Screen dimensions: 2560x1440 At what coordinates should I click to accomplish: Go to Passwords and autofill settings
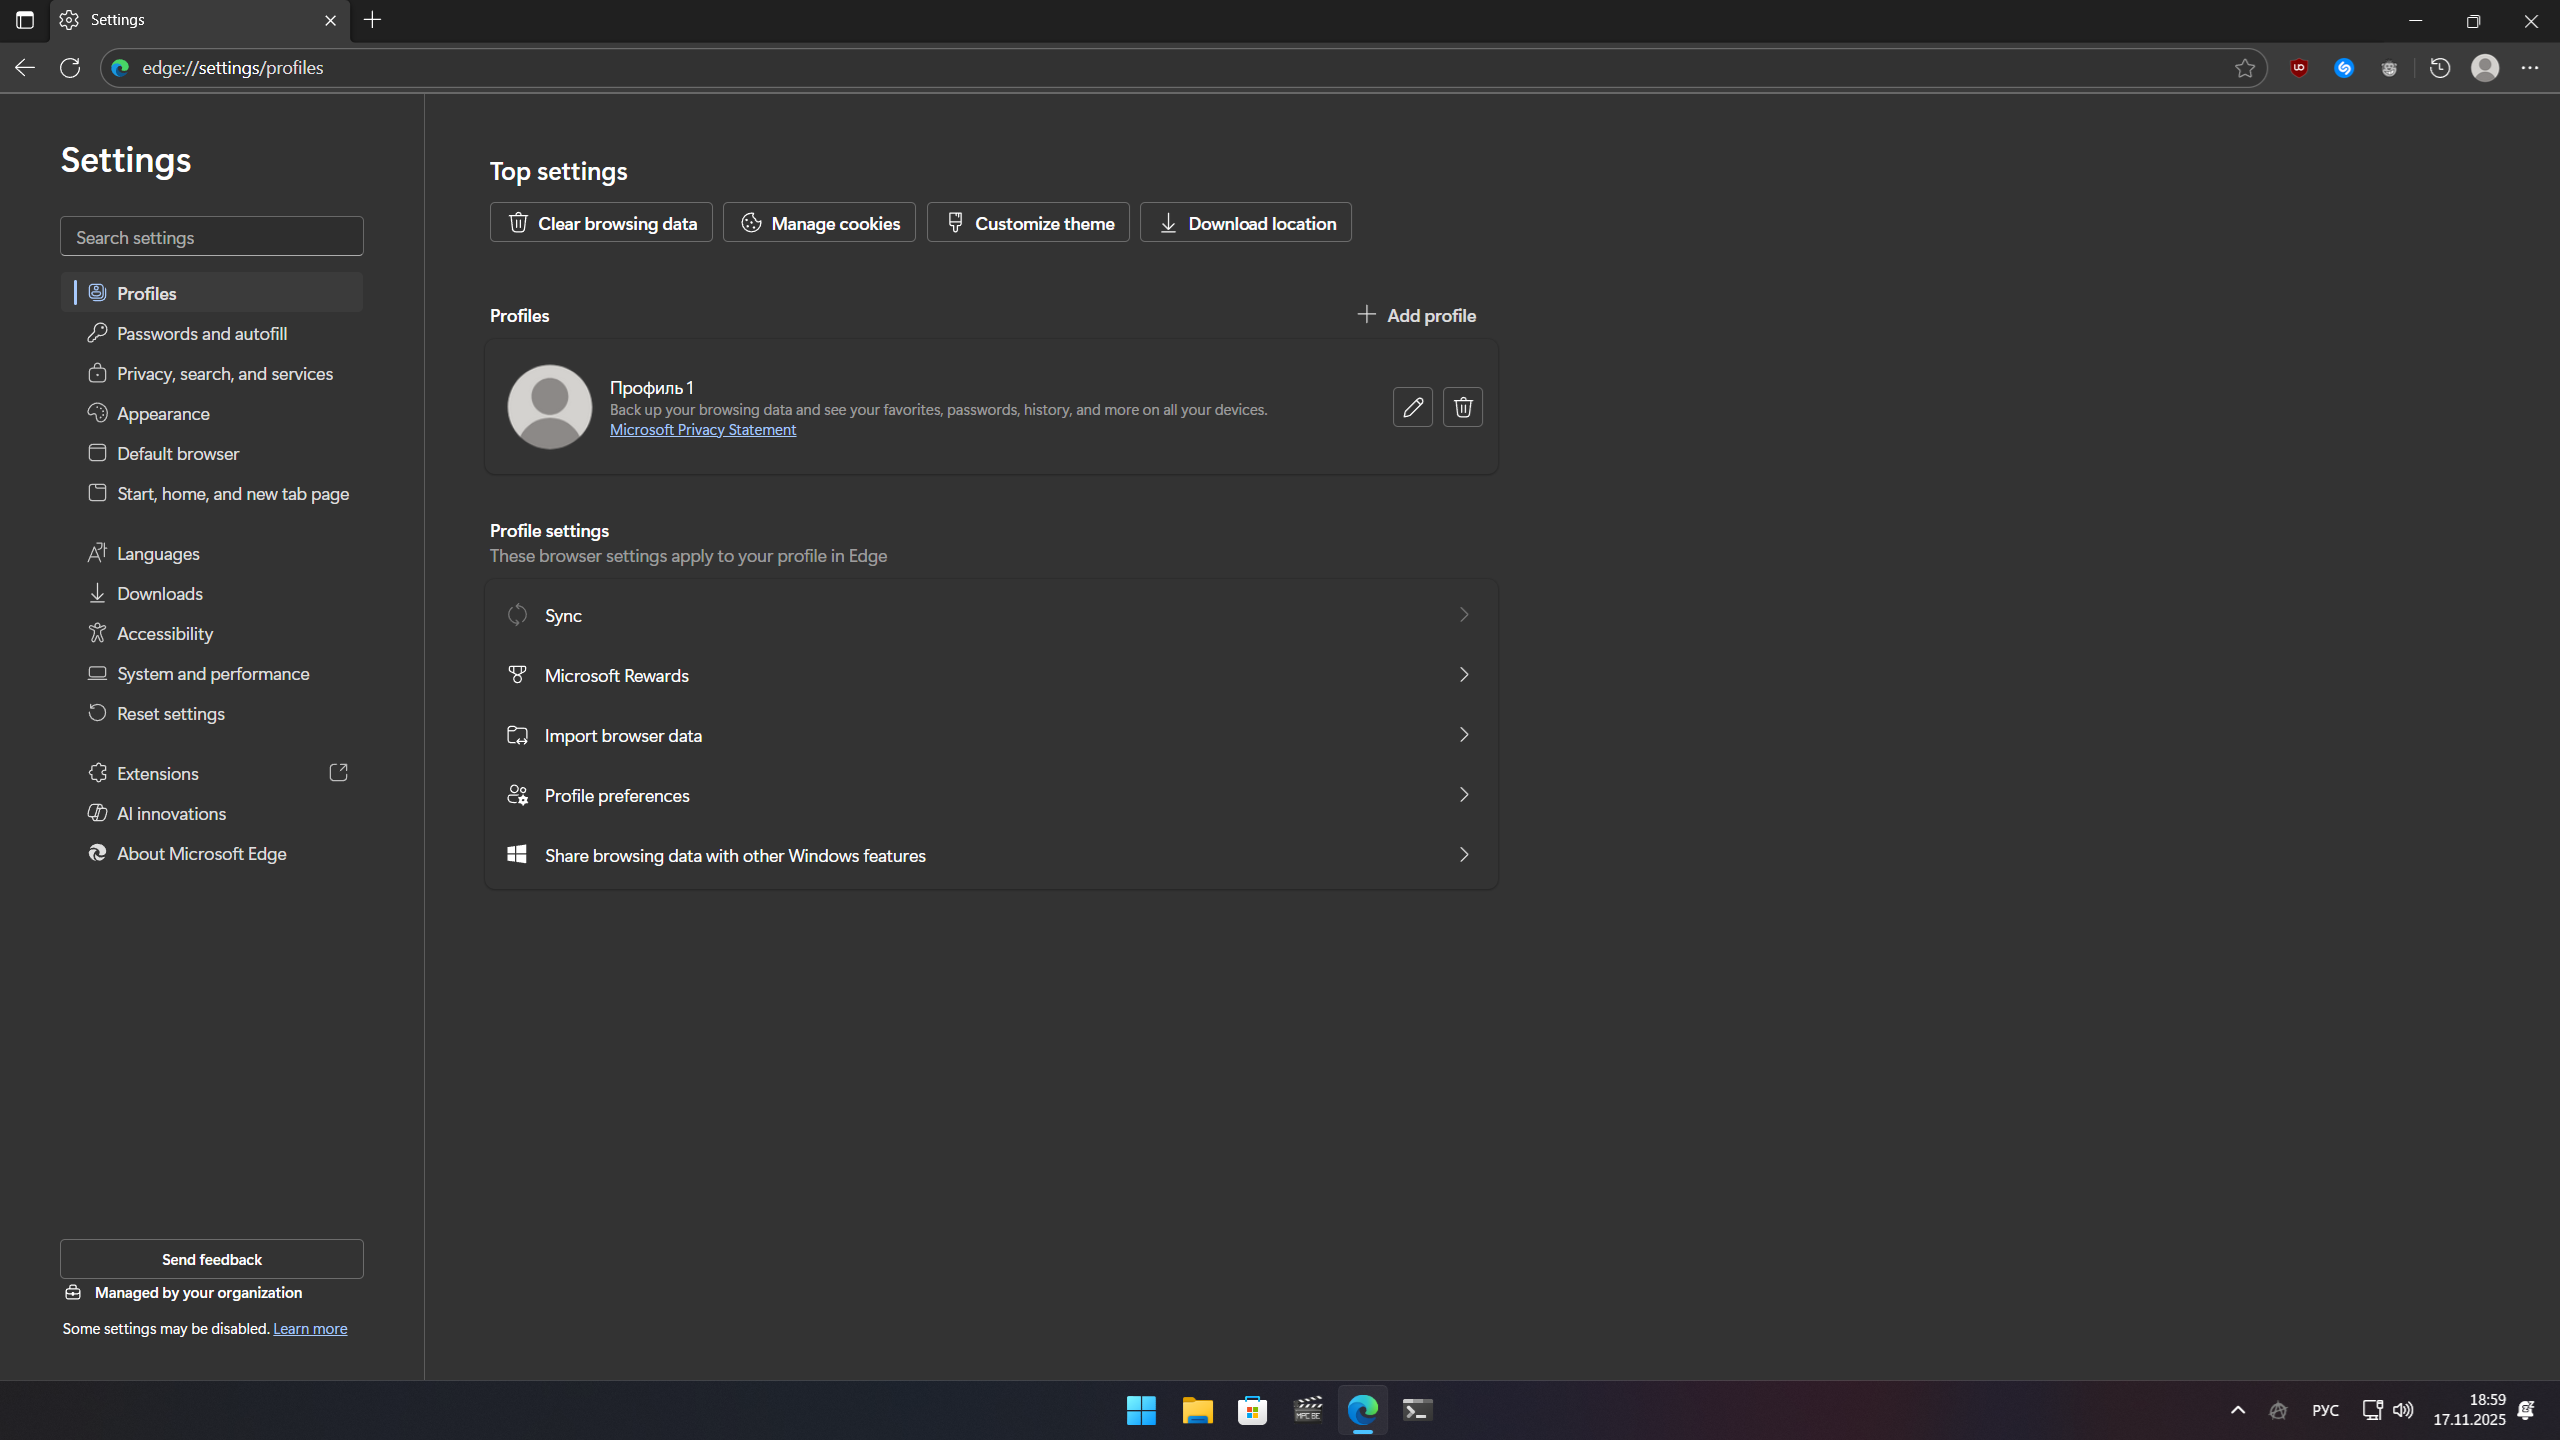(202, 333)
